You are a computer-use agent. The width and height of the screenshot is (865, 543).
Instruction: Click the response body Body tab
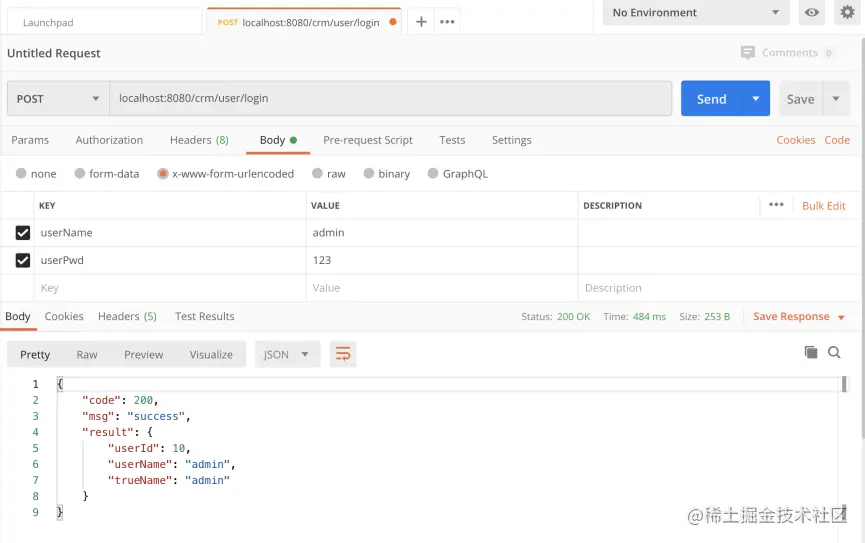coord(18,316)
